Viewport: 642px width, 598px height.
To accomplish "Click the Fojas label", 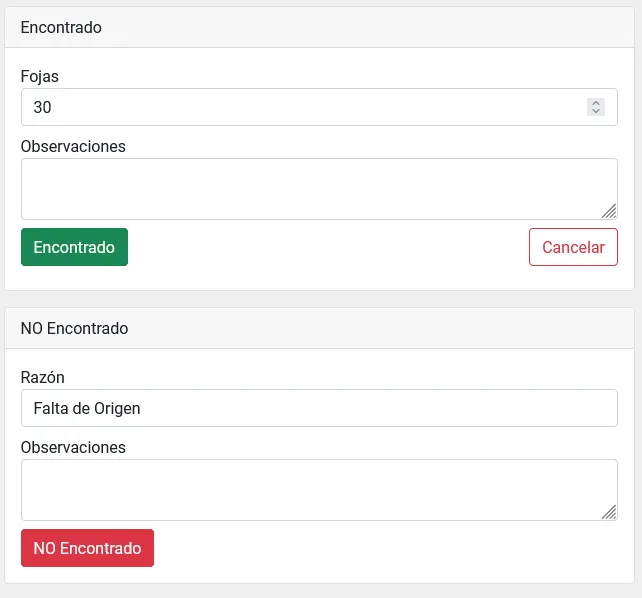I will pyautogui.click(x=41, y=76).
